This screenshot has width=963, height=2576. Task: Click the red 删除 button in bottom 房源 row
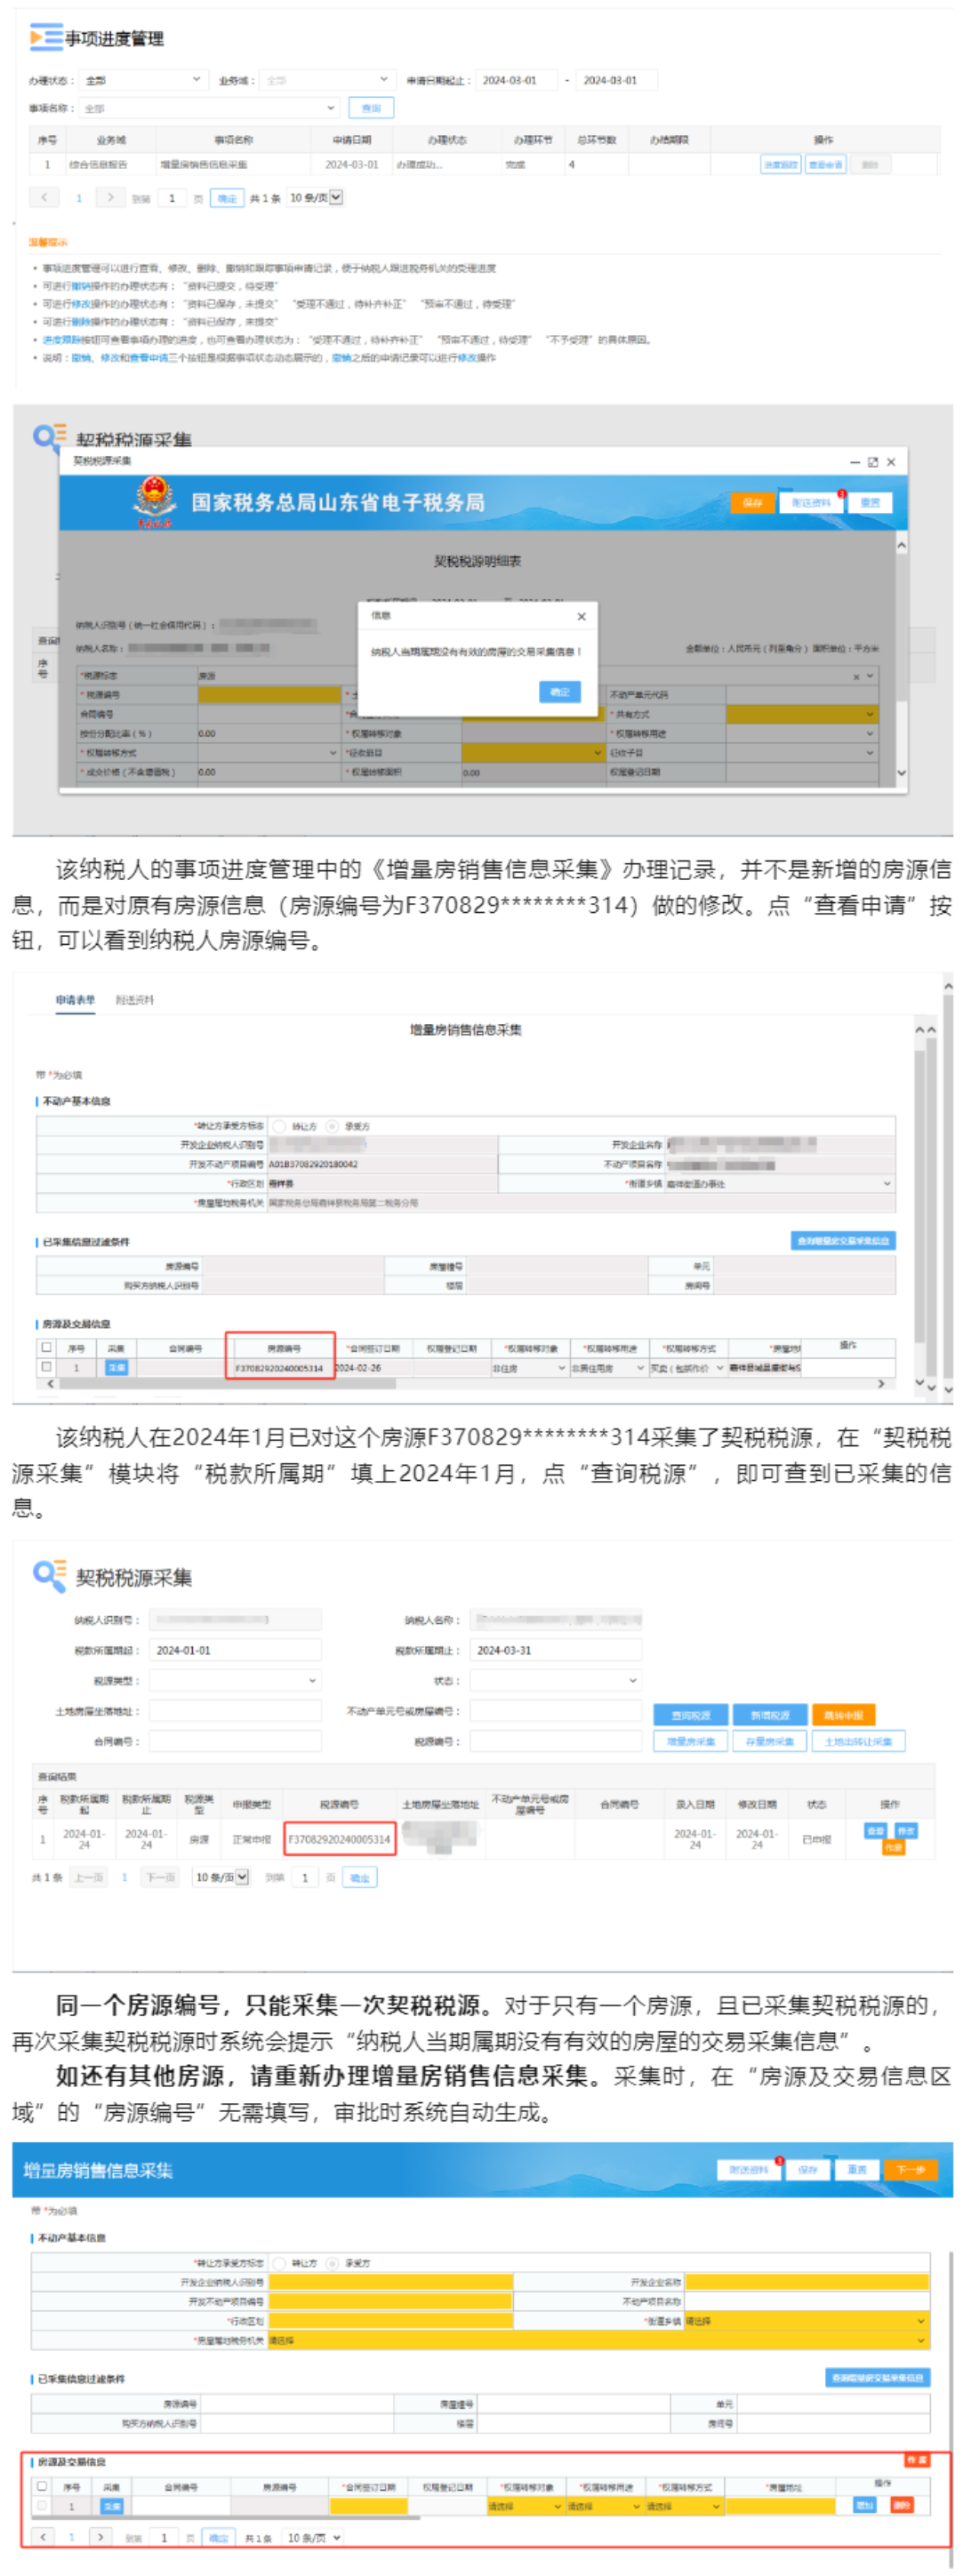point(901,2505)
